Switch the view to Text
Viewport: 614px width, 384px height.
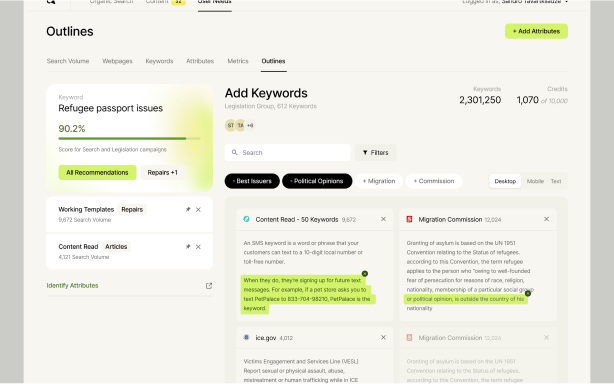pos(556,181)
